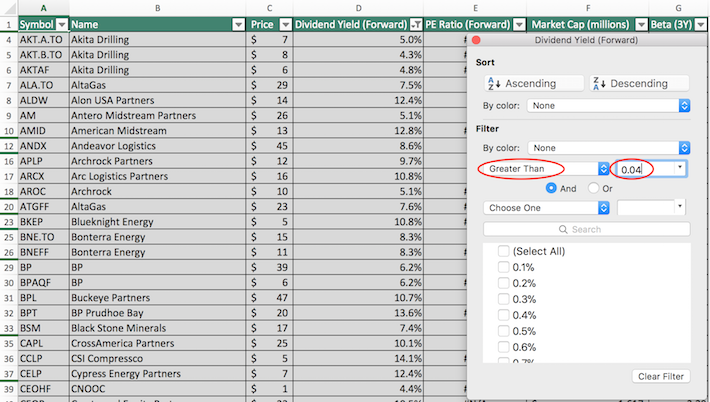Viewport: 710px width, 402px height.
Task: Tick the 0.5% checkbox
Action: [504, 331]
